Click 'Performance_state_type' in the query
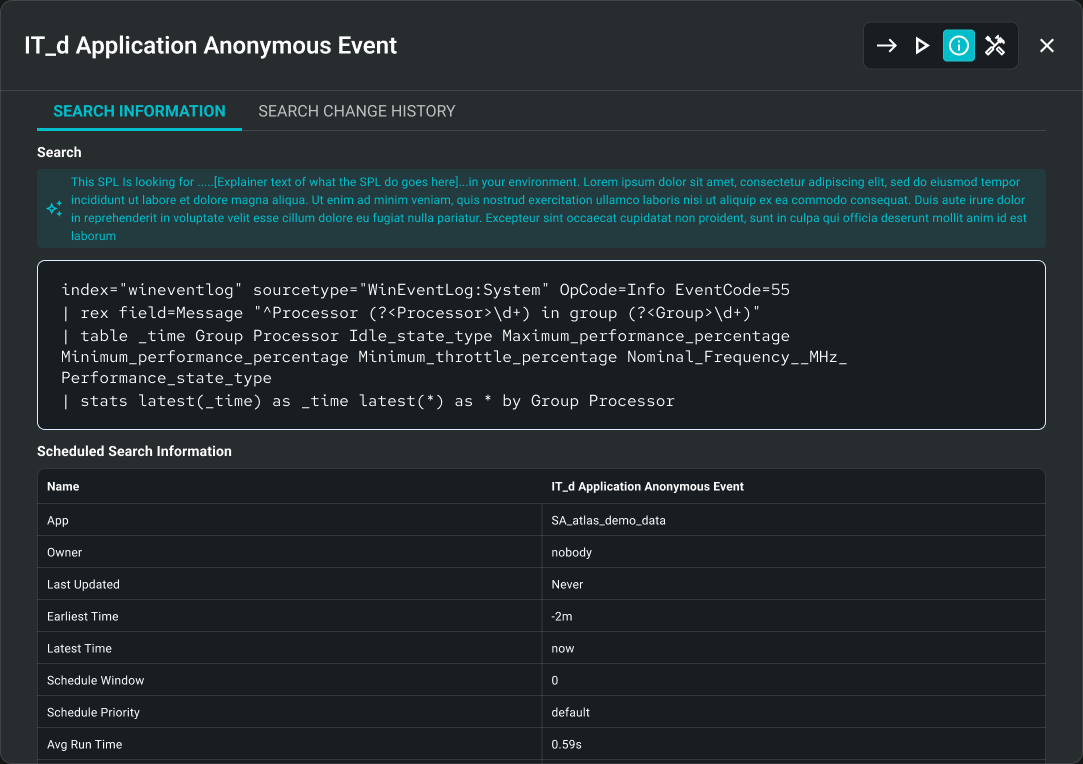Image resolution: width=1083 pixels, height=764 pixels. click(166, 378)
